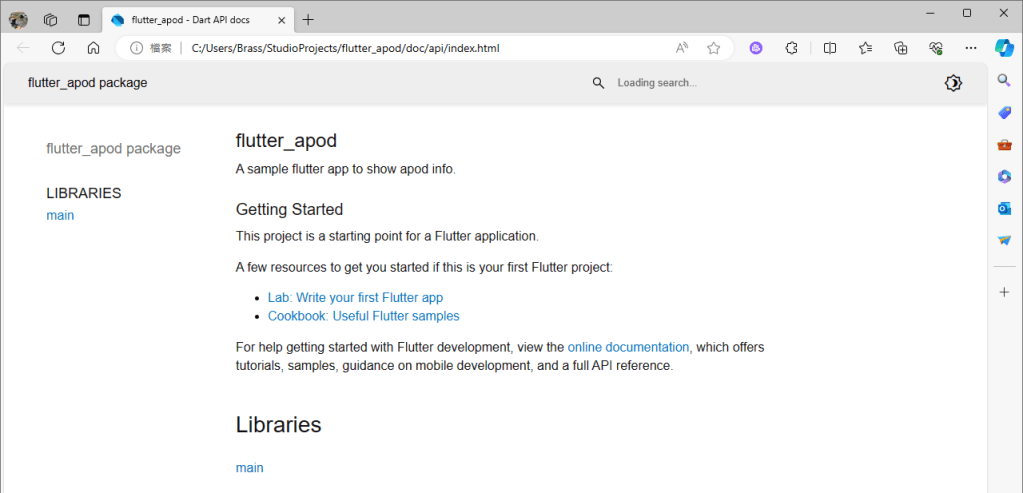Viewport: 1023px width, 493px height.
Task: Click the Read aloud icon
Action: tap(682, 48)
